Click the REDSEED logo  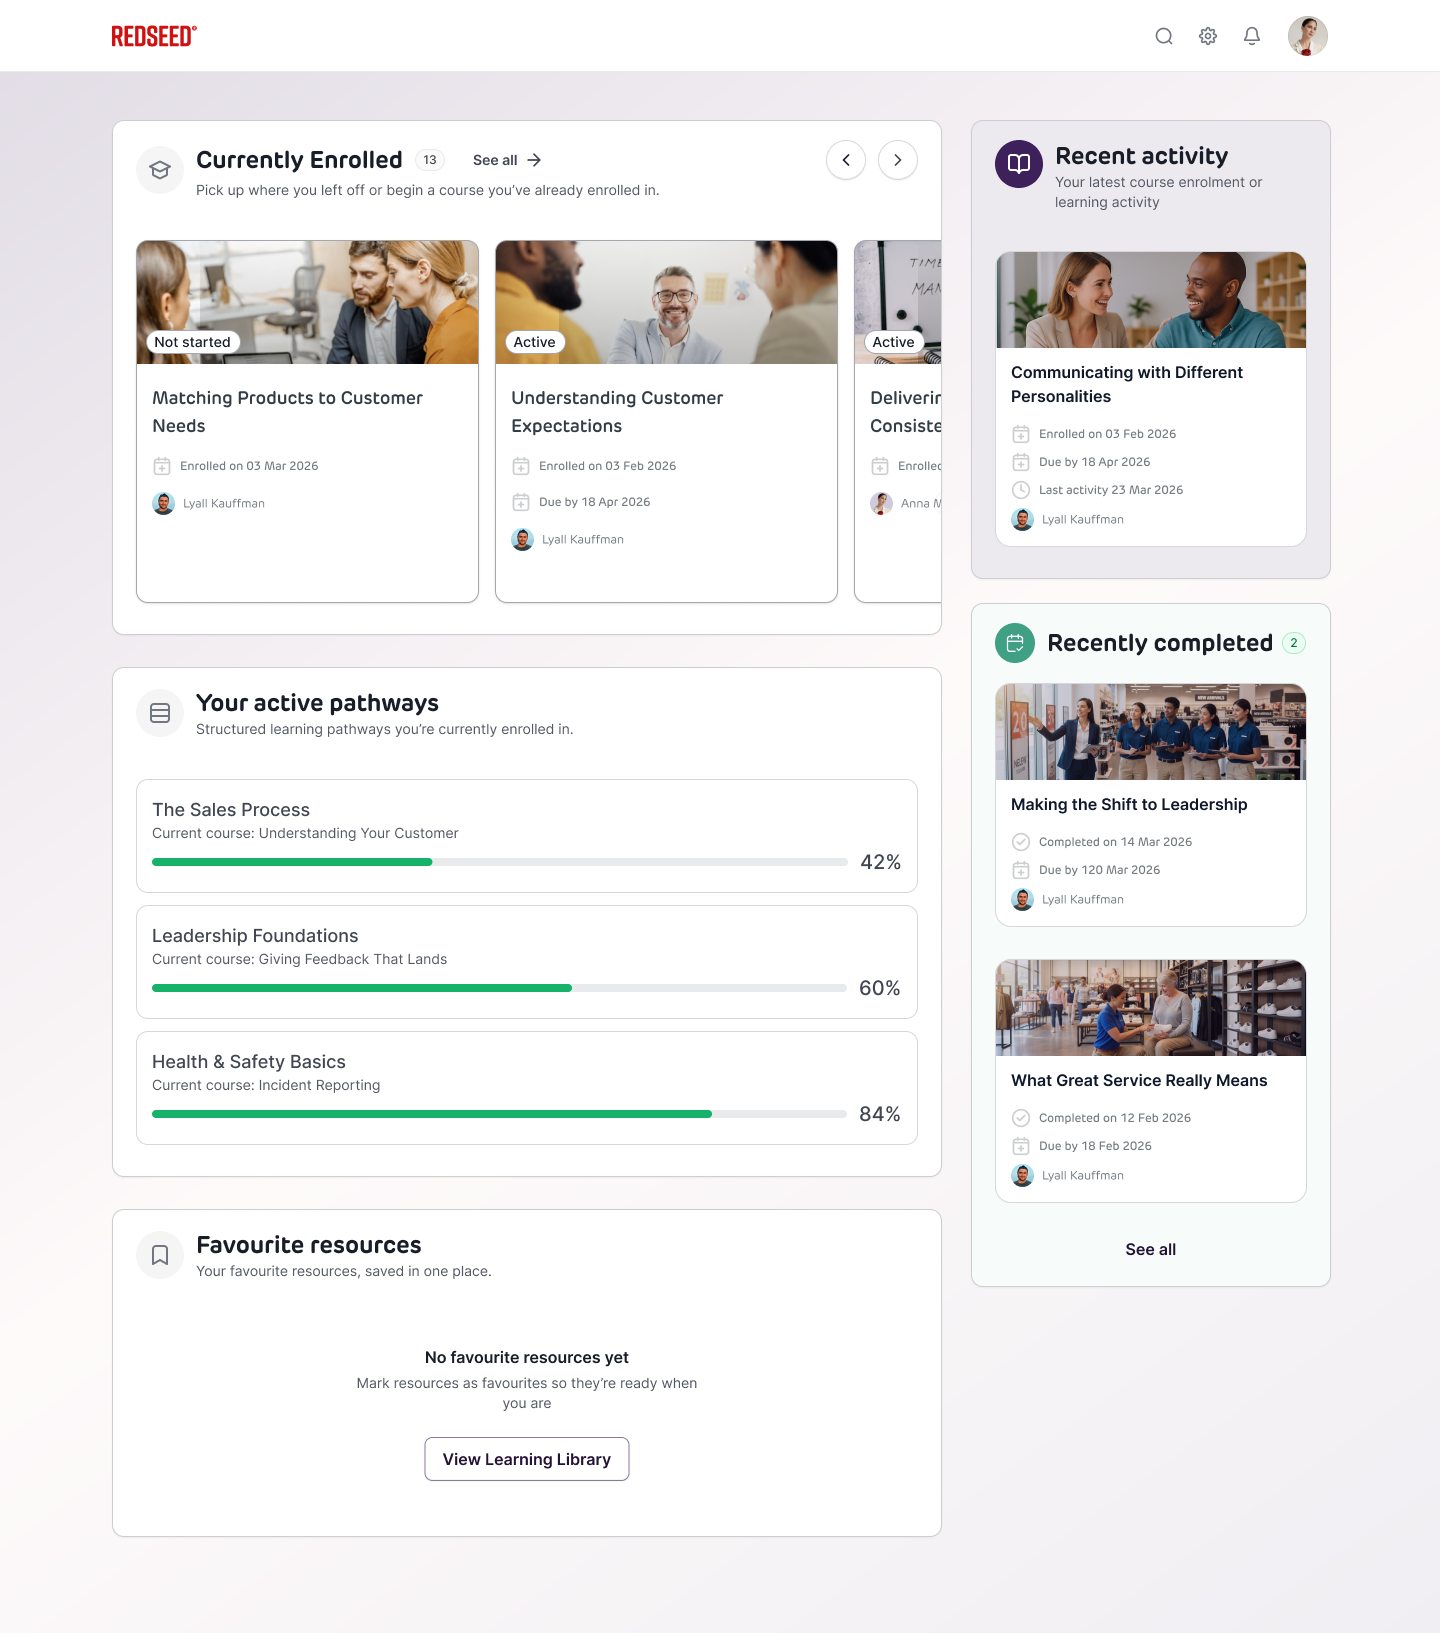click(x=154, y=37)
